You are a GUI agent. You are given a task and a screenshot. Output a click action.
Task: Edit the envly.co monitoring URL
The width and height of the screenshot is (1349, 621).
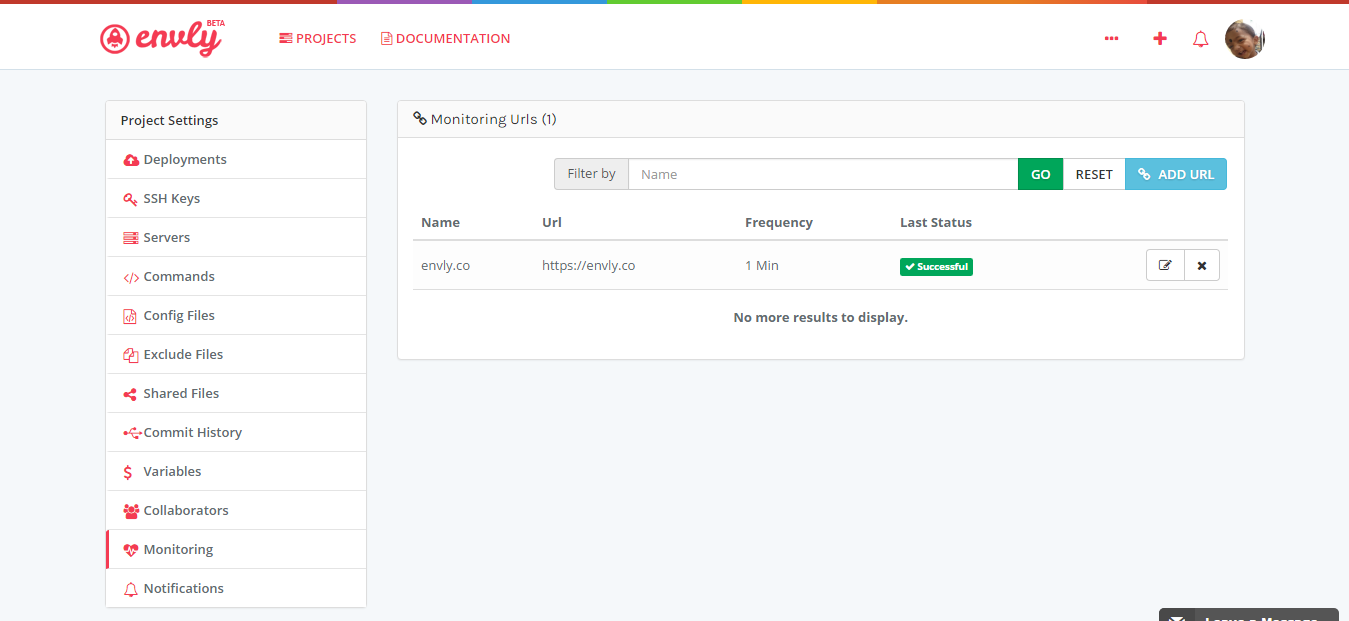tap(1165, 266)
